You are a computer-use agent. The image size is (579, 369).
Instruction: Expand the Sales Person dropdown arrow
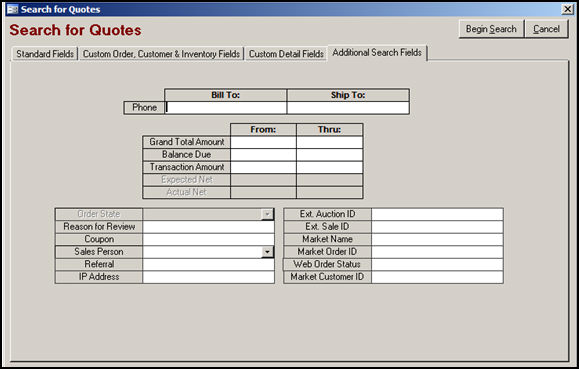coord(267,252)
